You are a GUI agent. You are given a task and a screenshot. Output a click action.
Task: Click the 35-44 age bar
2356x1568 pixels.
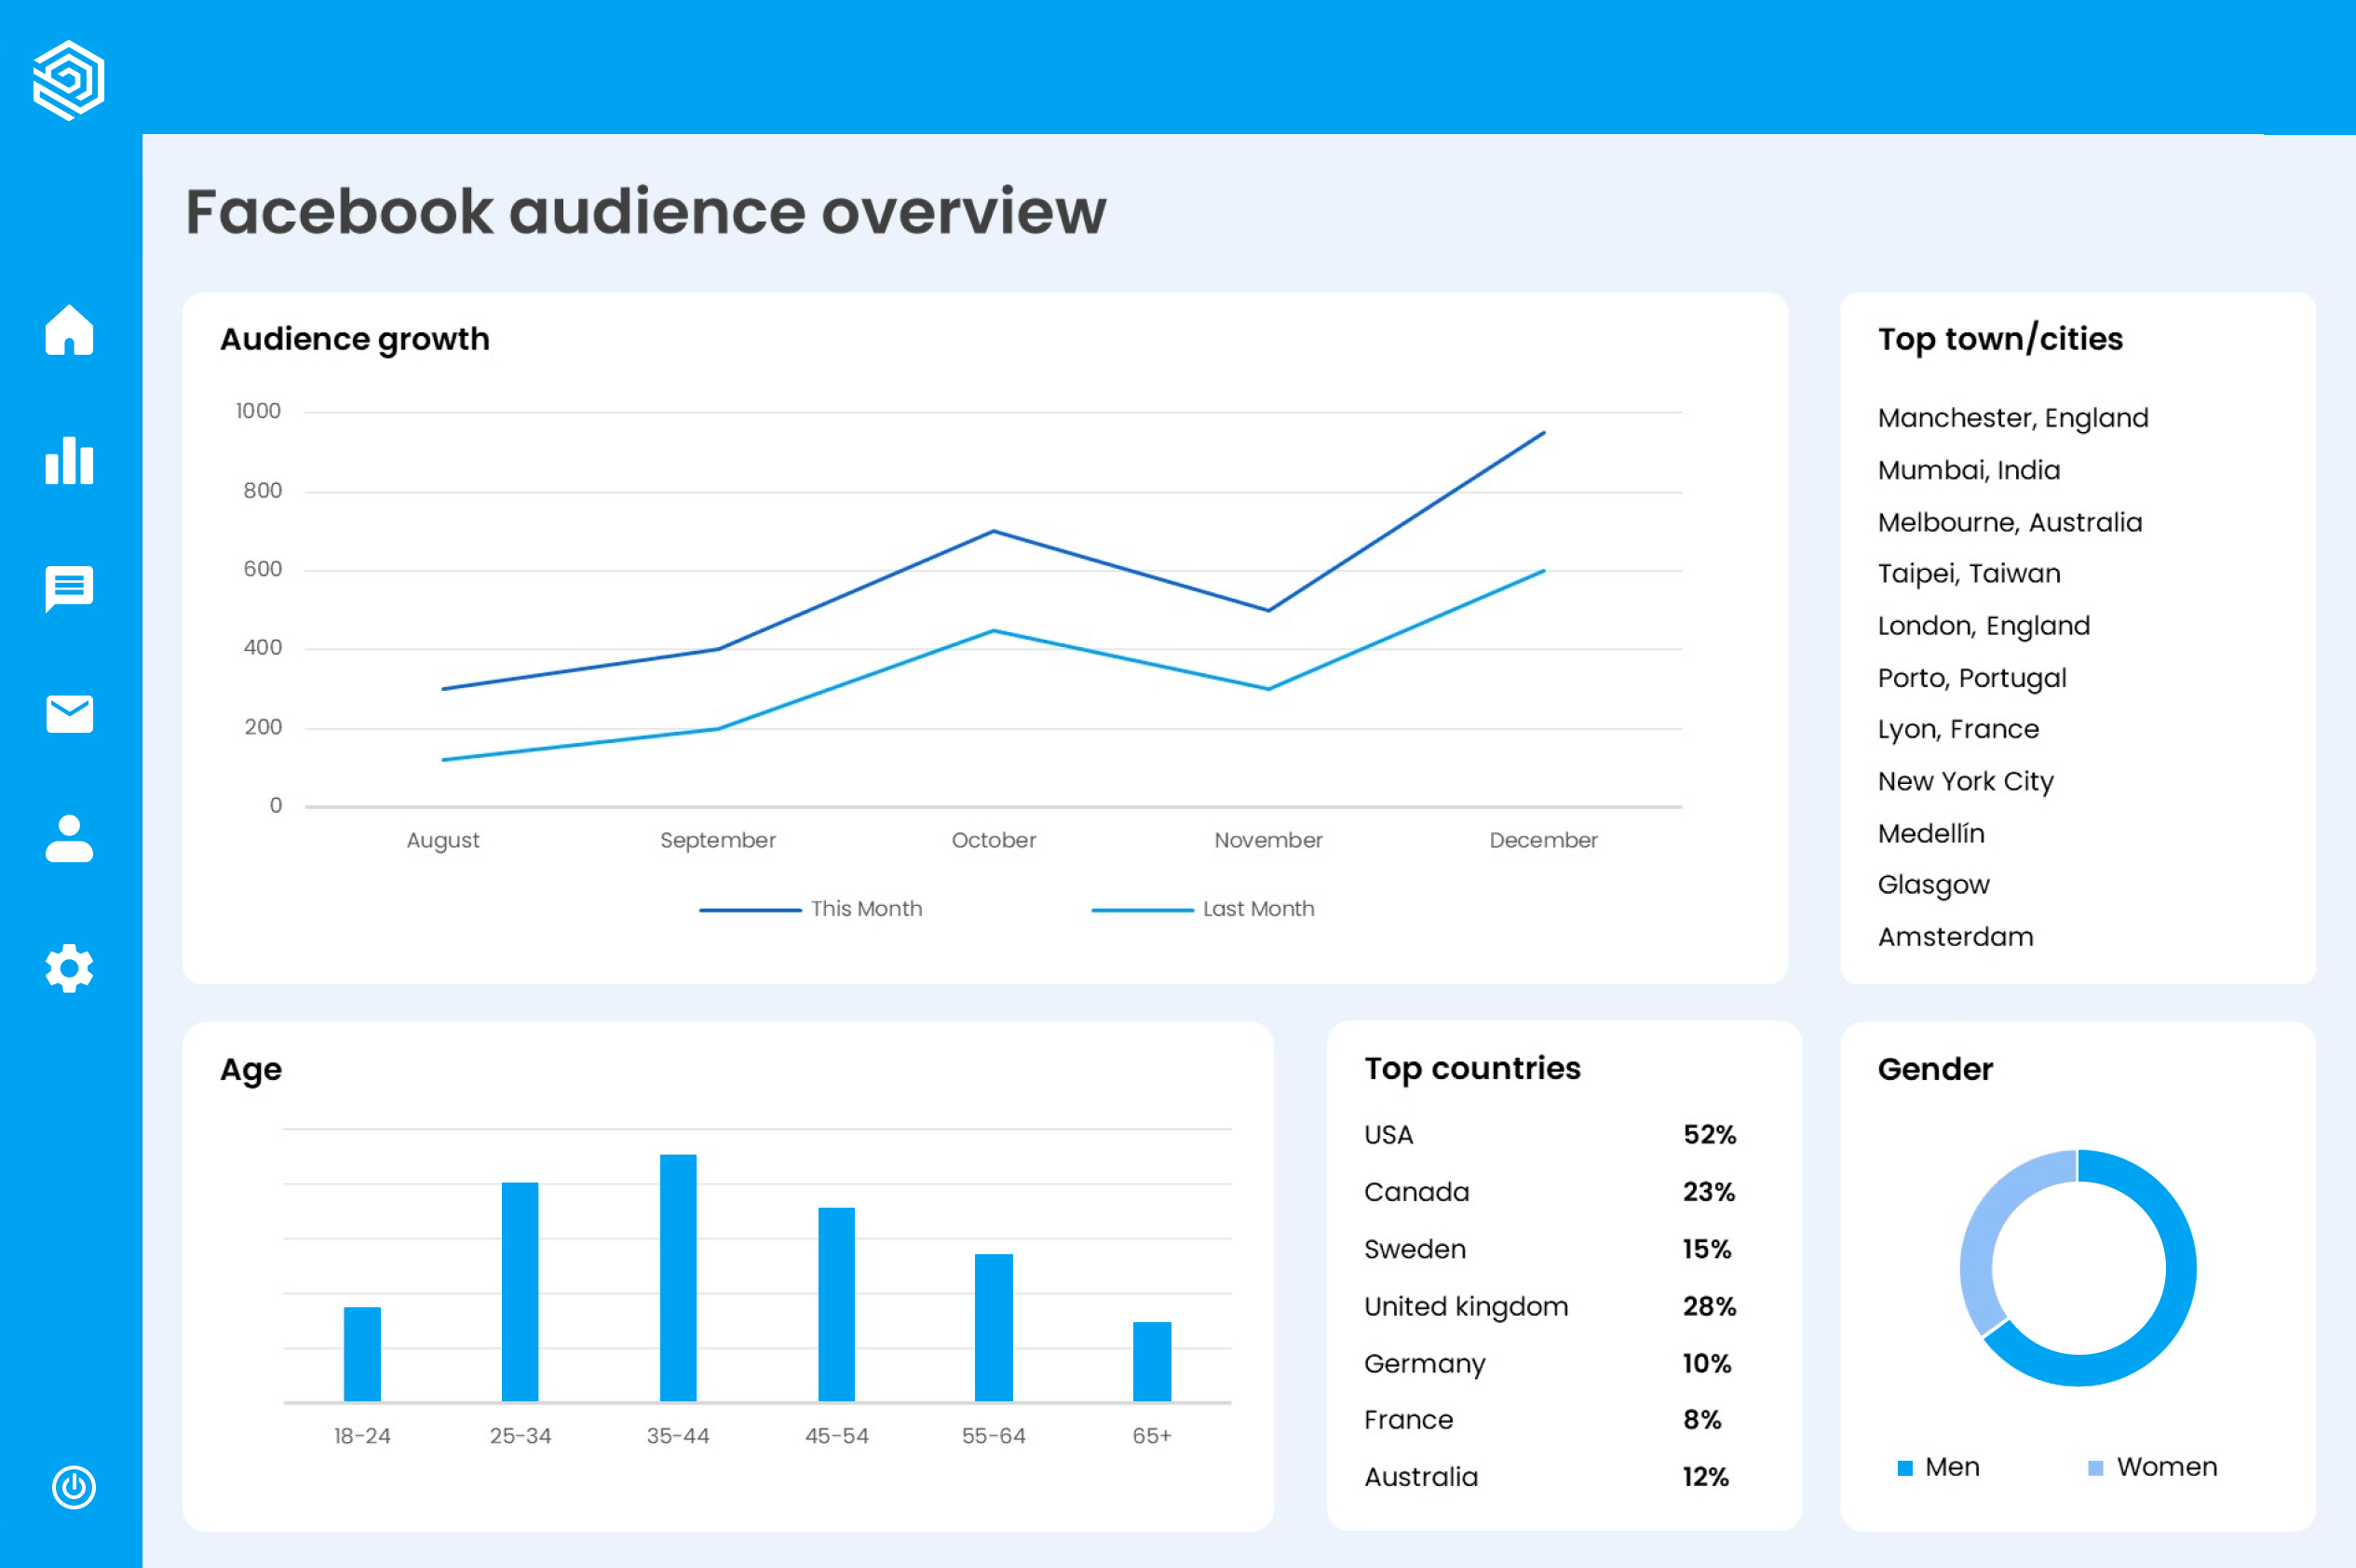678,1278
